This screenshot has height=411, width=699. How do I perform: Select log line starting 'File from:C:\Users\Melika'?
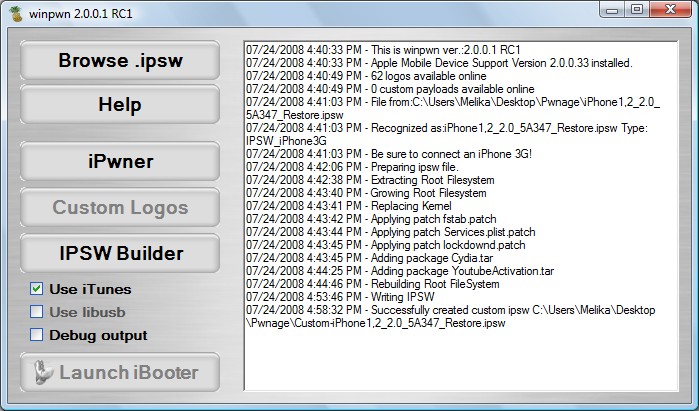pyautogui.click(x=453, y=108)
